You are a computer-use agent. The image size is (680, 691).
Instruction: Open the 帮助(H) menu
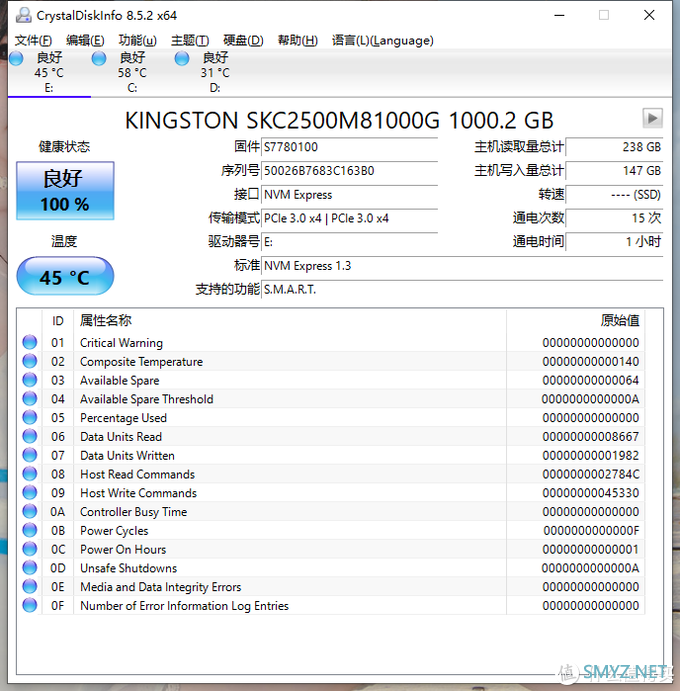click(297, 41)
